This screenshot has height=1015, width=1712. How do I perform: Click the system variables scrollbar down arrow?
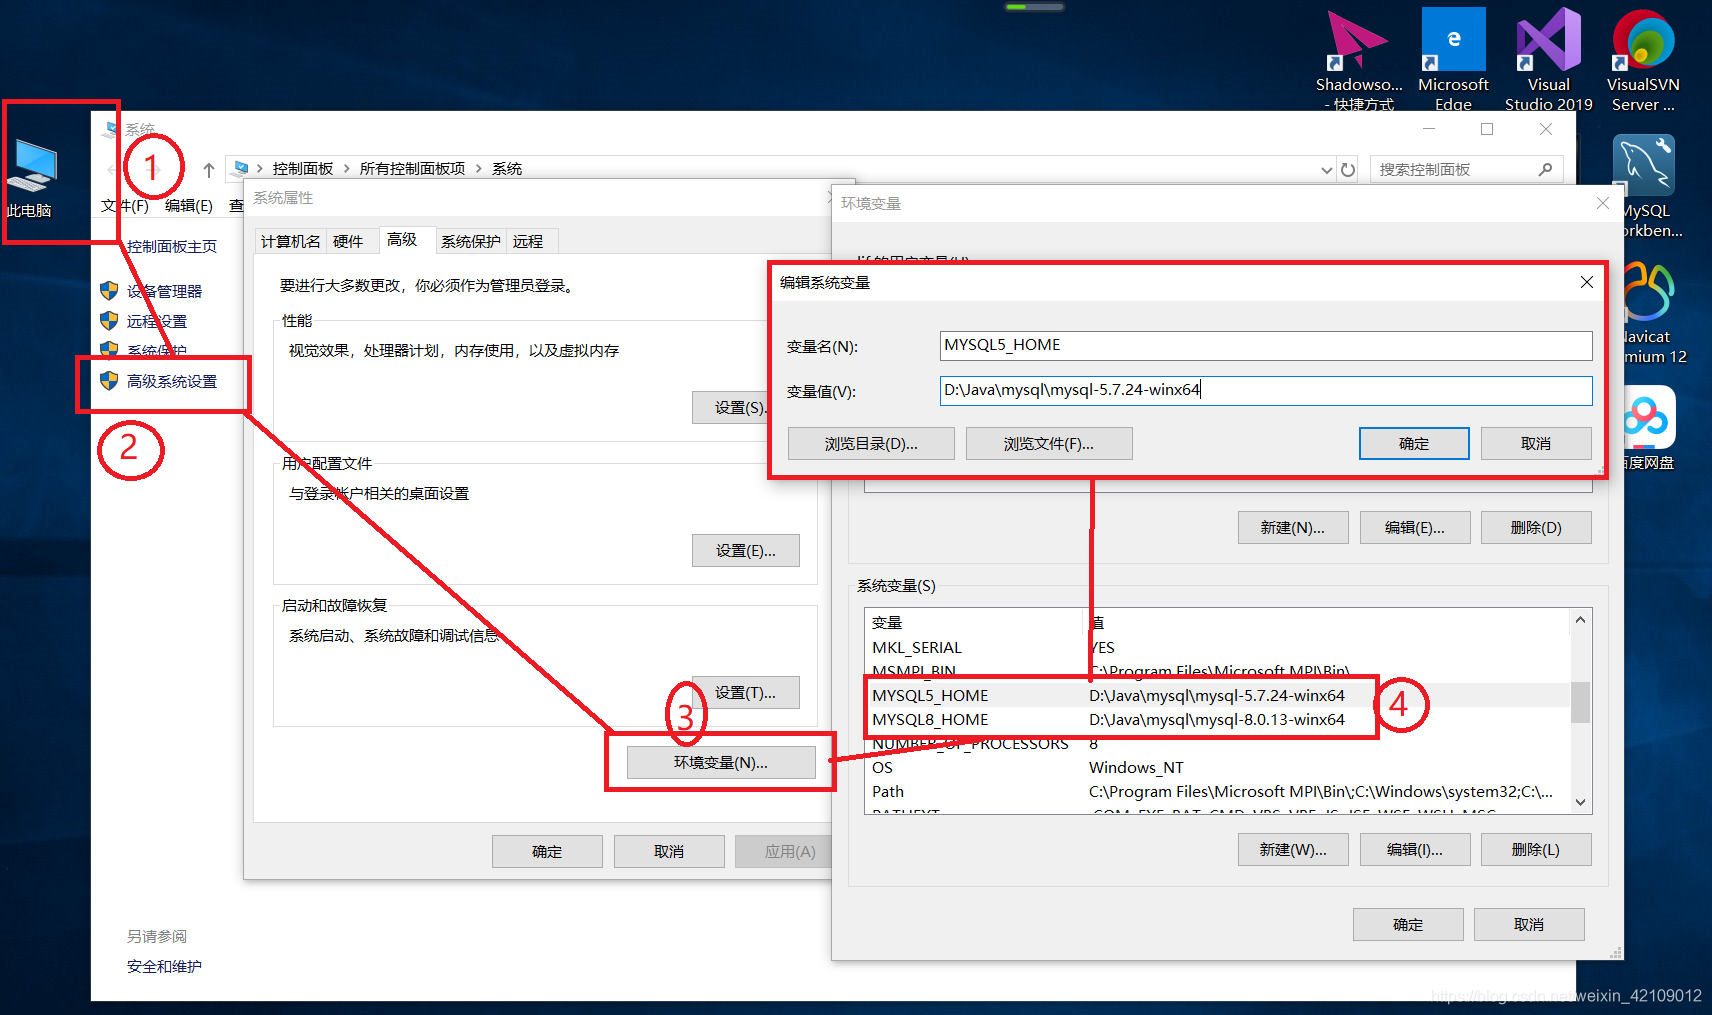(1580, 802)
